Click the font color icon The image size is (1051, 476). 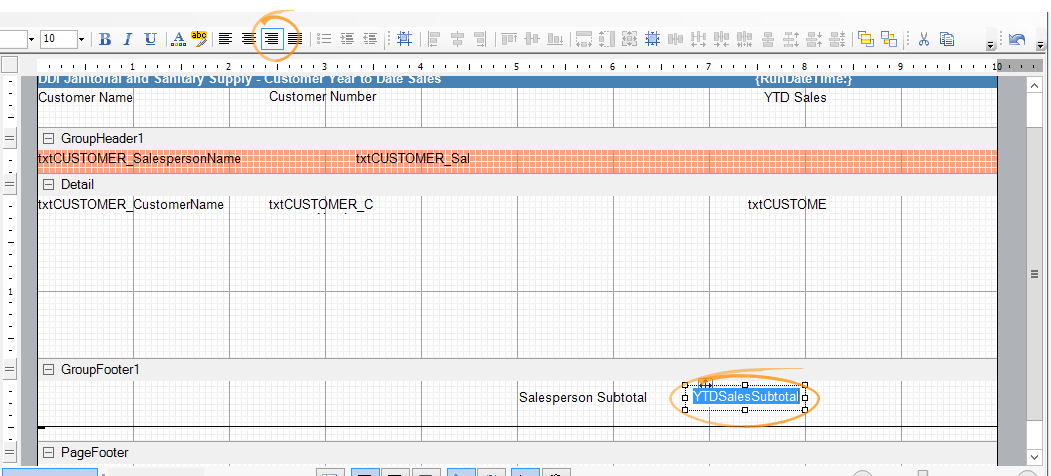click(178, 39)
